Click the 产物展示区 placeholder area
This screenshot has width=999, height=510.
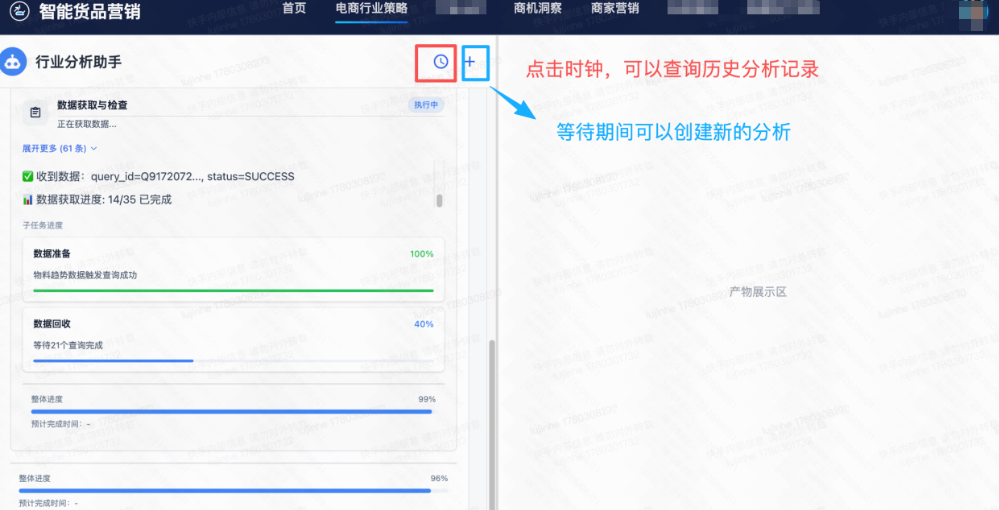click(x=758, y=292)
